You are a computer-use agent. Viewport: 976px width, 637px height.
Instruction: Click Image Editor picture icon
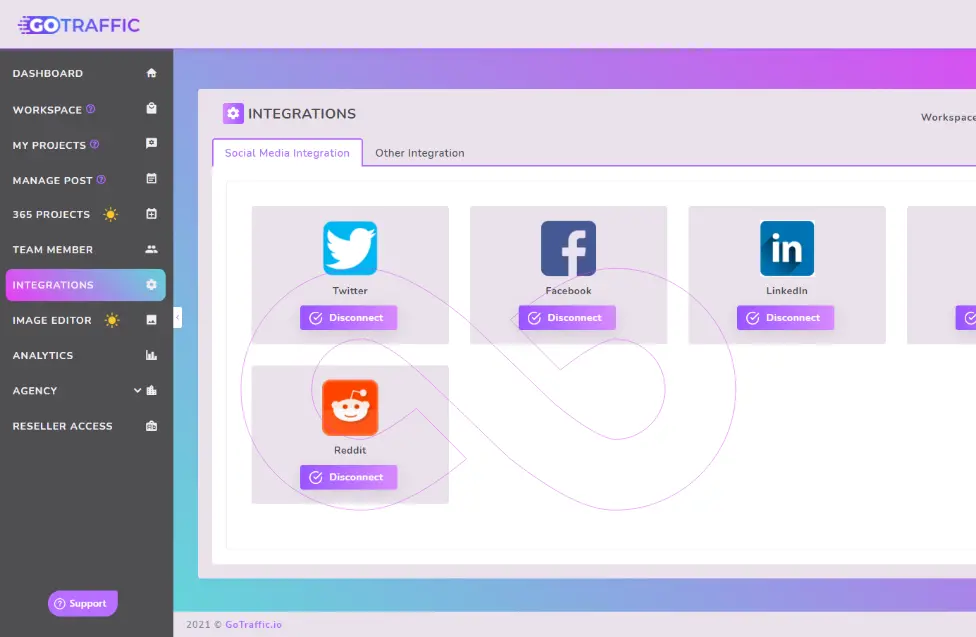151,320
